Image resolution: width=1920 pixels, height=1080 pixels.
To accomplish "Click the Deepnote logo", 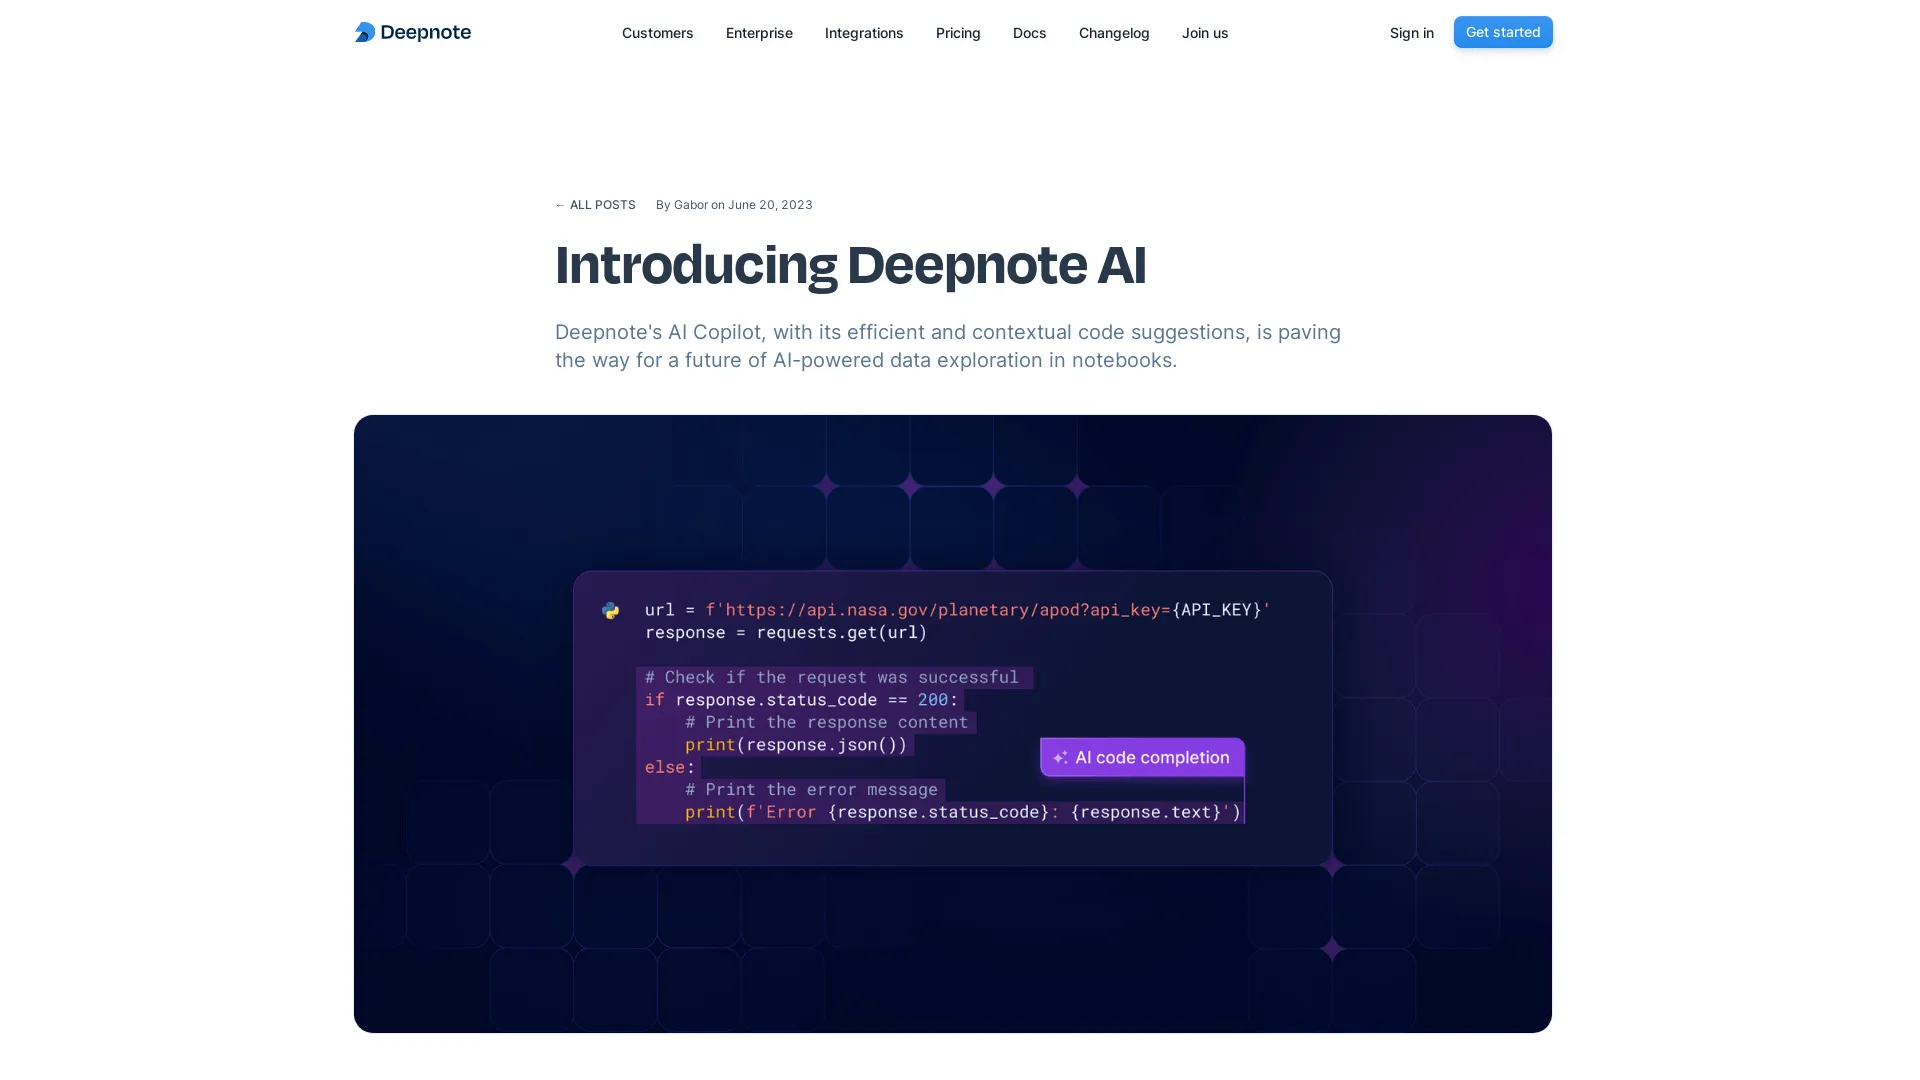I will (x=413, y=32).
